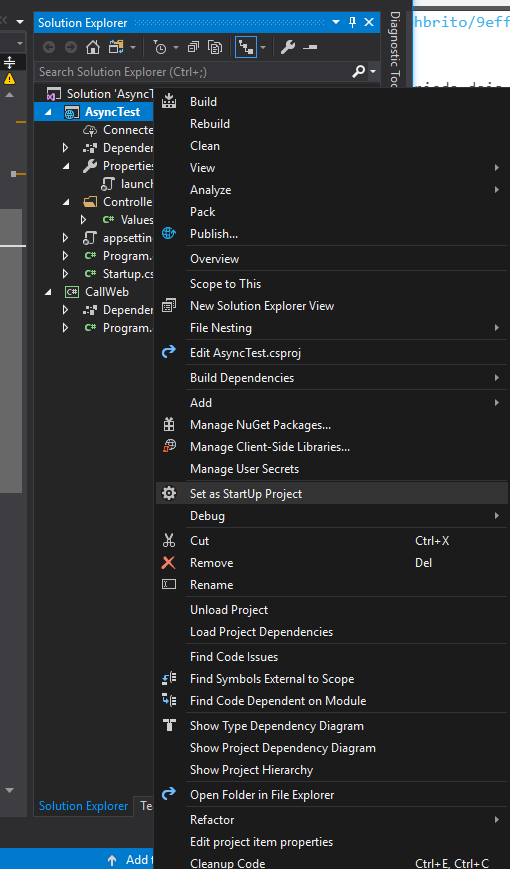Click the red X Remove icon
The width and height of the screenshot is (510, 869).
[x=169, y=563]
